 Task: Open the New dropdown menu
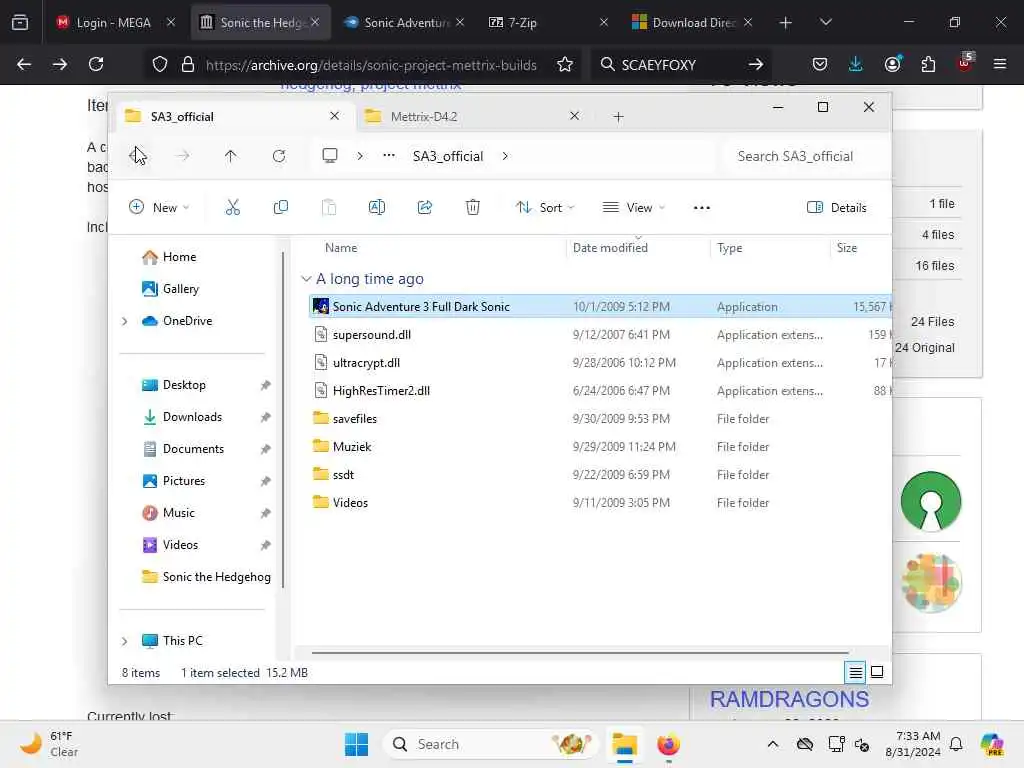click(159, 208)
